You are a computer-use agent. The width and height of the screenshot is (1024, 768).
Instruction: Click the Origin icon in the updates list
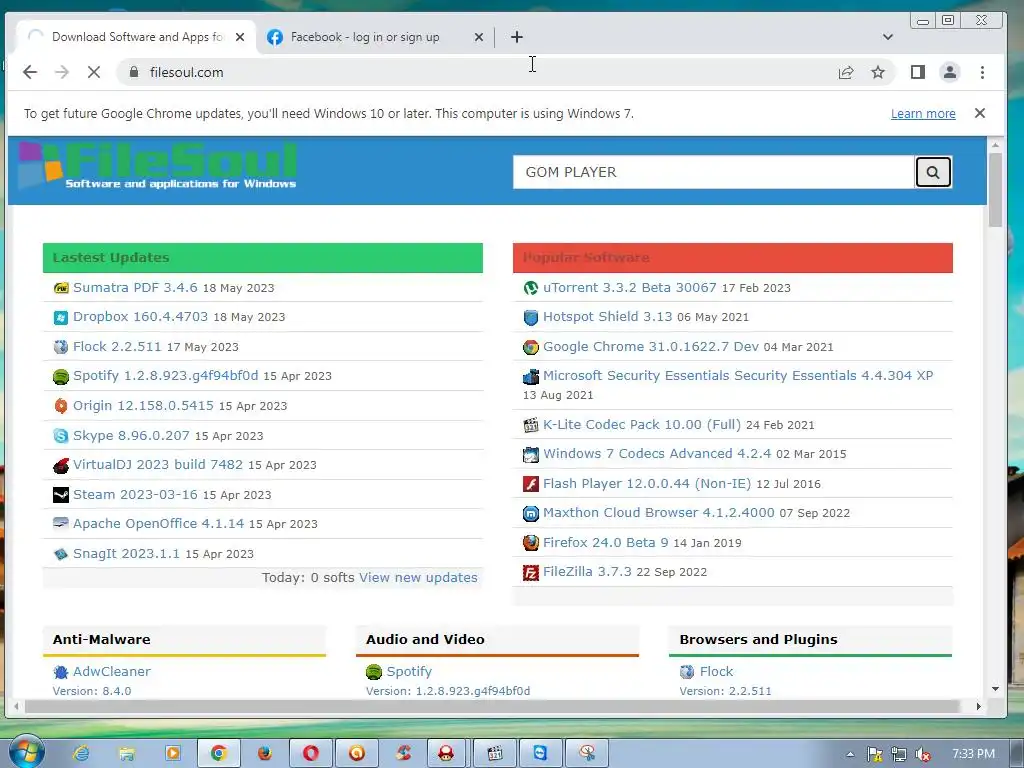(61, 406)
